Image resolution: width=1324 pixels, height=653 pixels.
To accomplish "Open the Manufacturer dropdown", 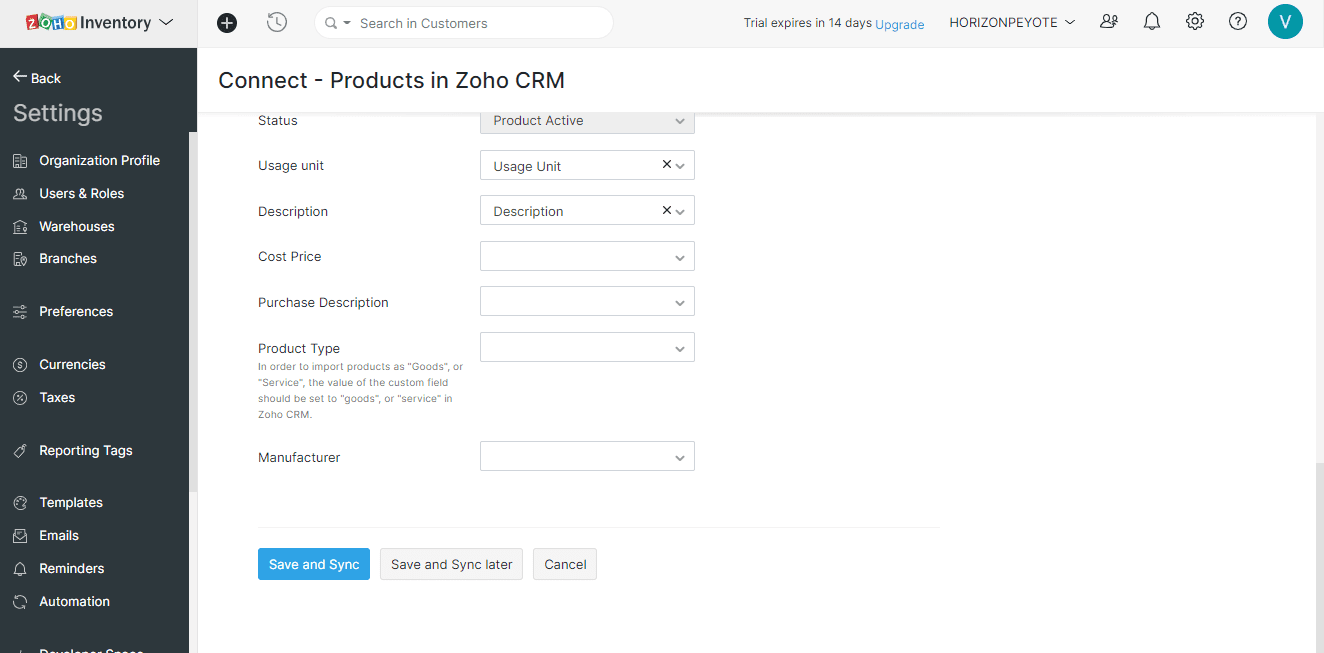I will 587,457.
